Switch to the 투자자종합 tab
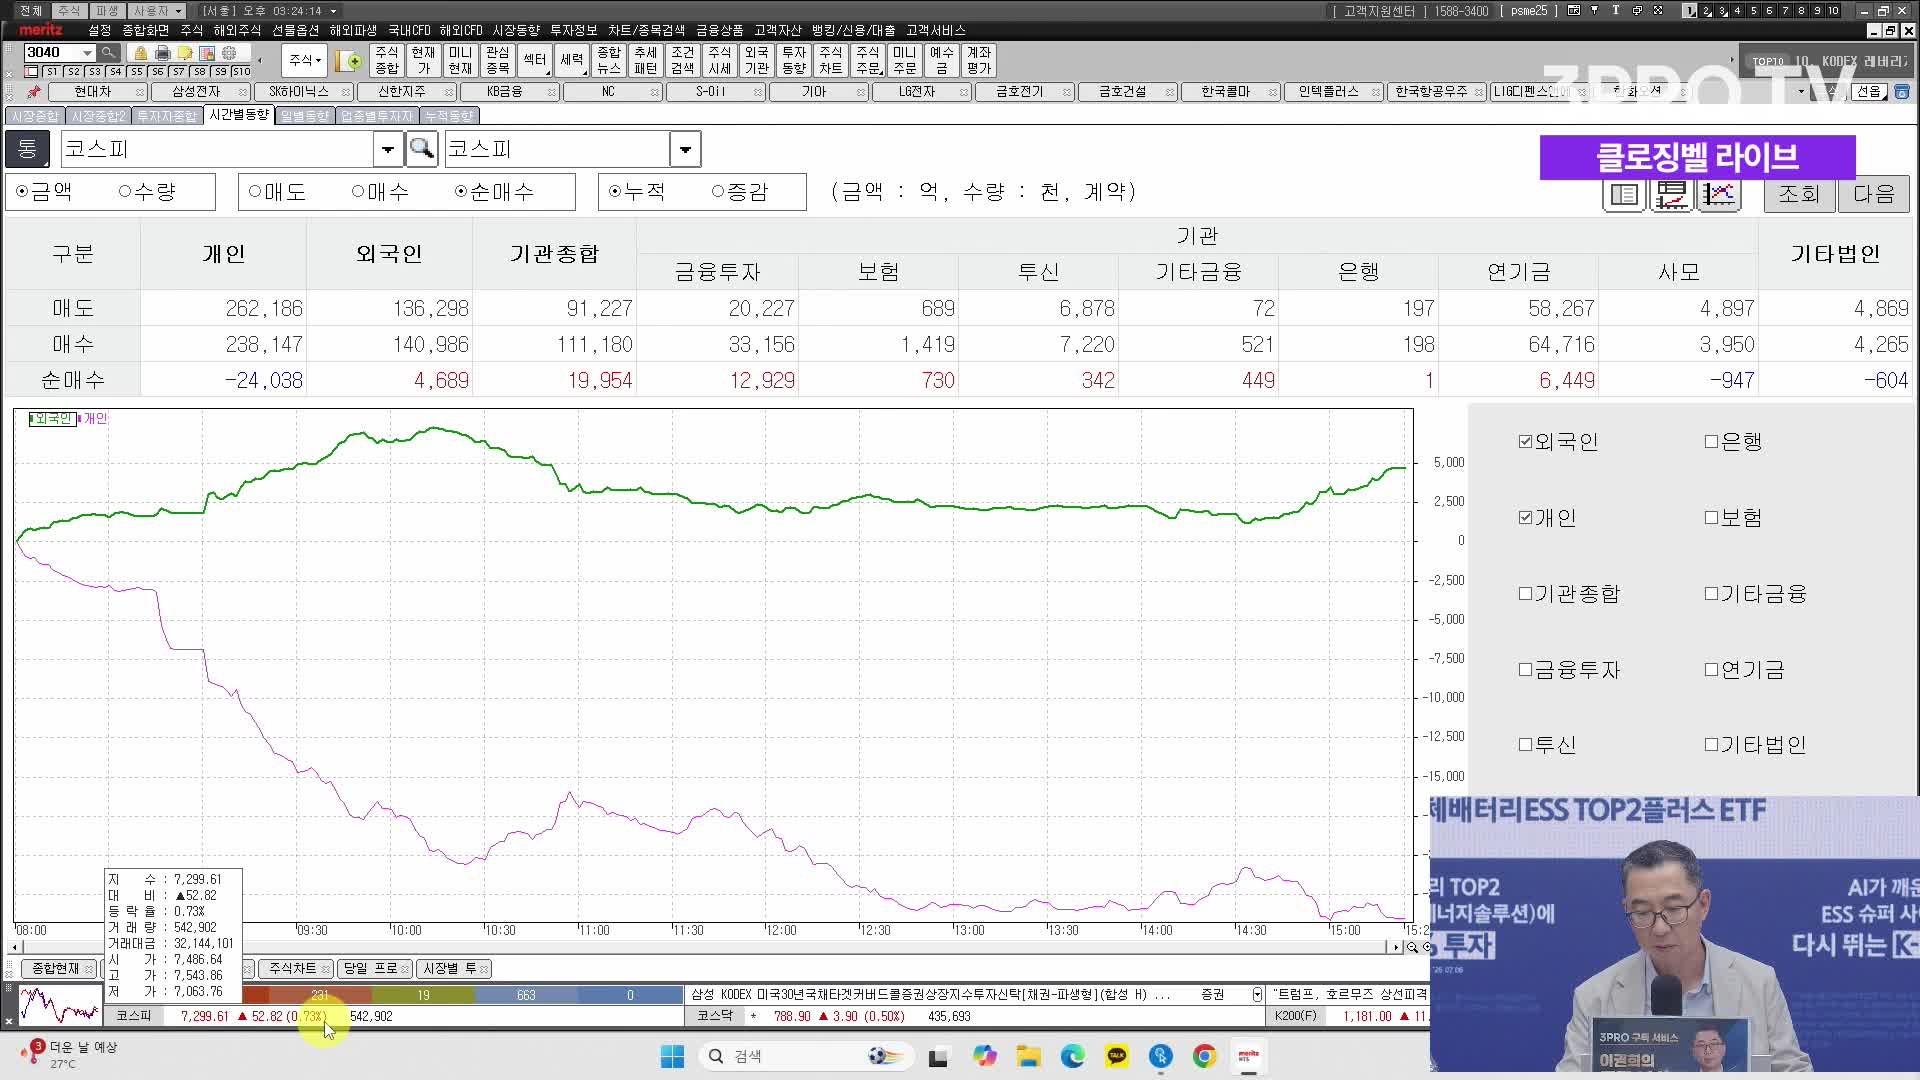This screenshot has height=1080, width=1920. (x=167, y=116)
